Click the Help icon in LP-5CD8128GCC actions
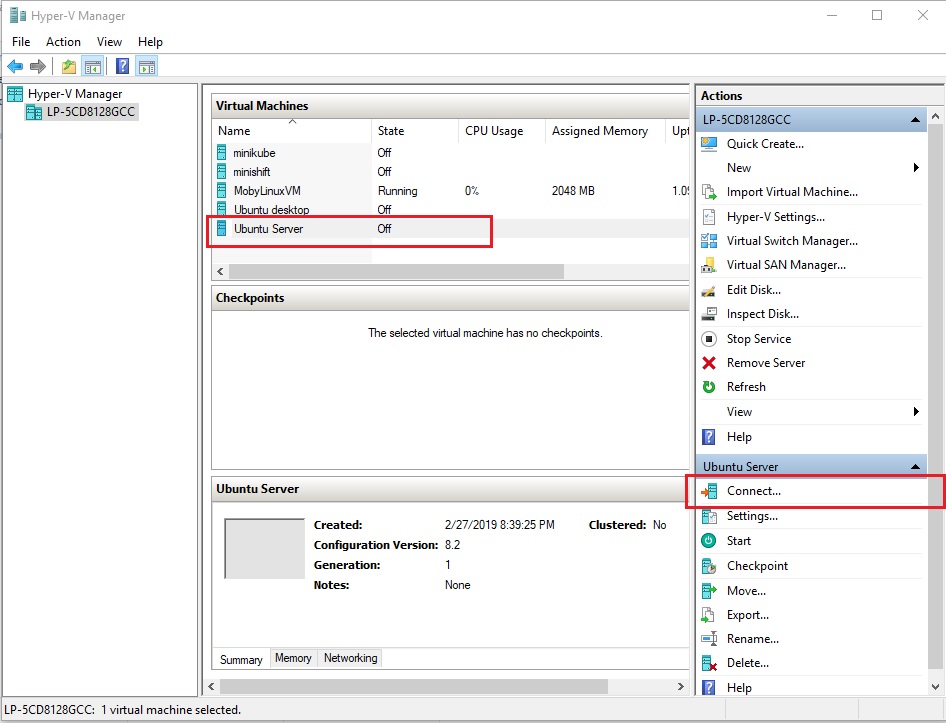This screenshot has height=723, width=946. pyautogui.click(x=709, y=437)
